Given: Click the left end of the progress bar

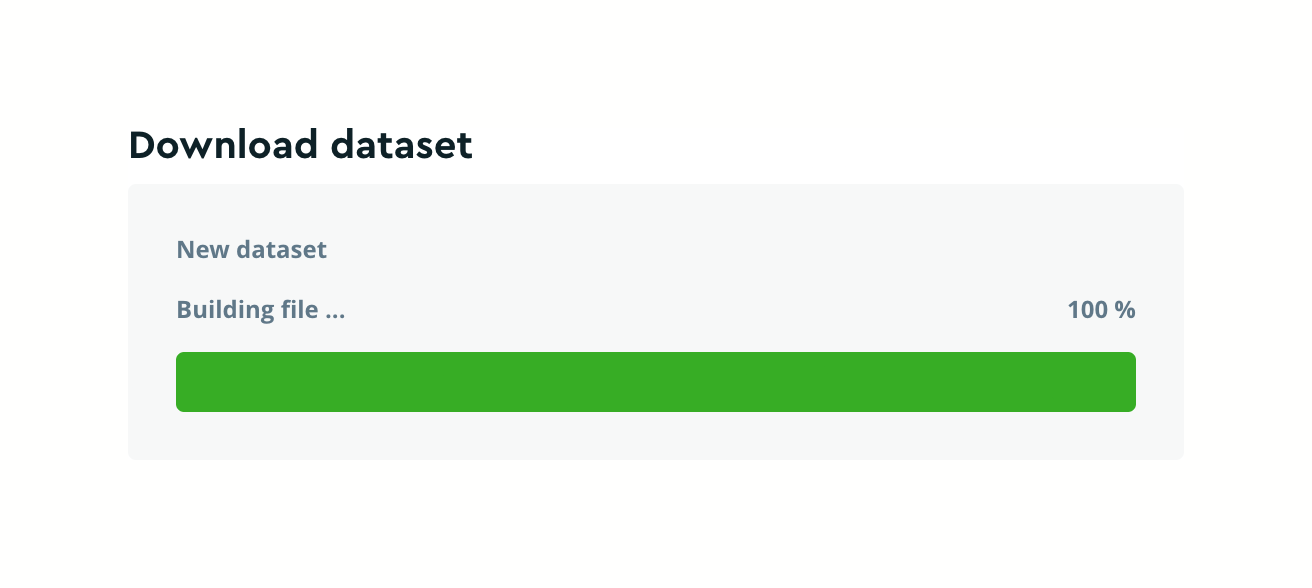Looking at the screenshot, I should [x=186, y=381].
